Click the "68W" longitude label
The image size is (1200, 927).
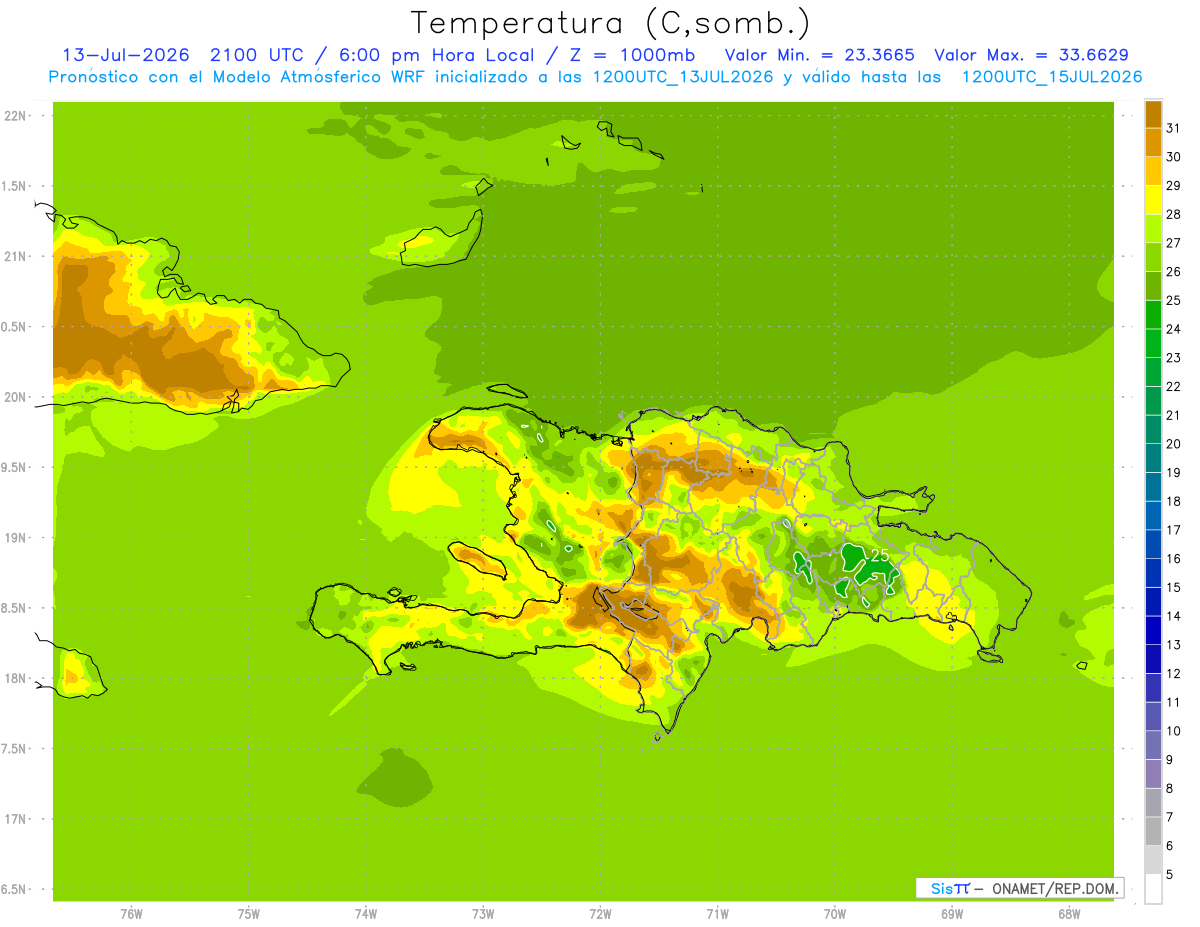point(1069,914)
